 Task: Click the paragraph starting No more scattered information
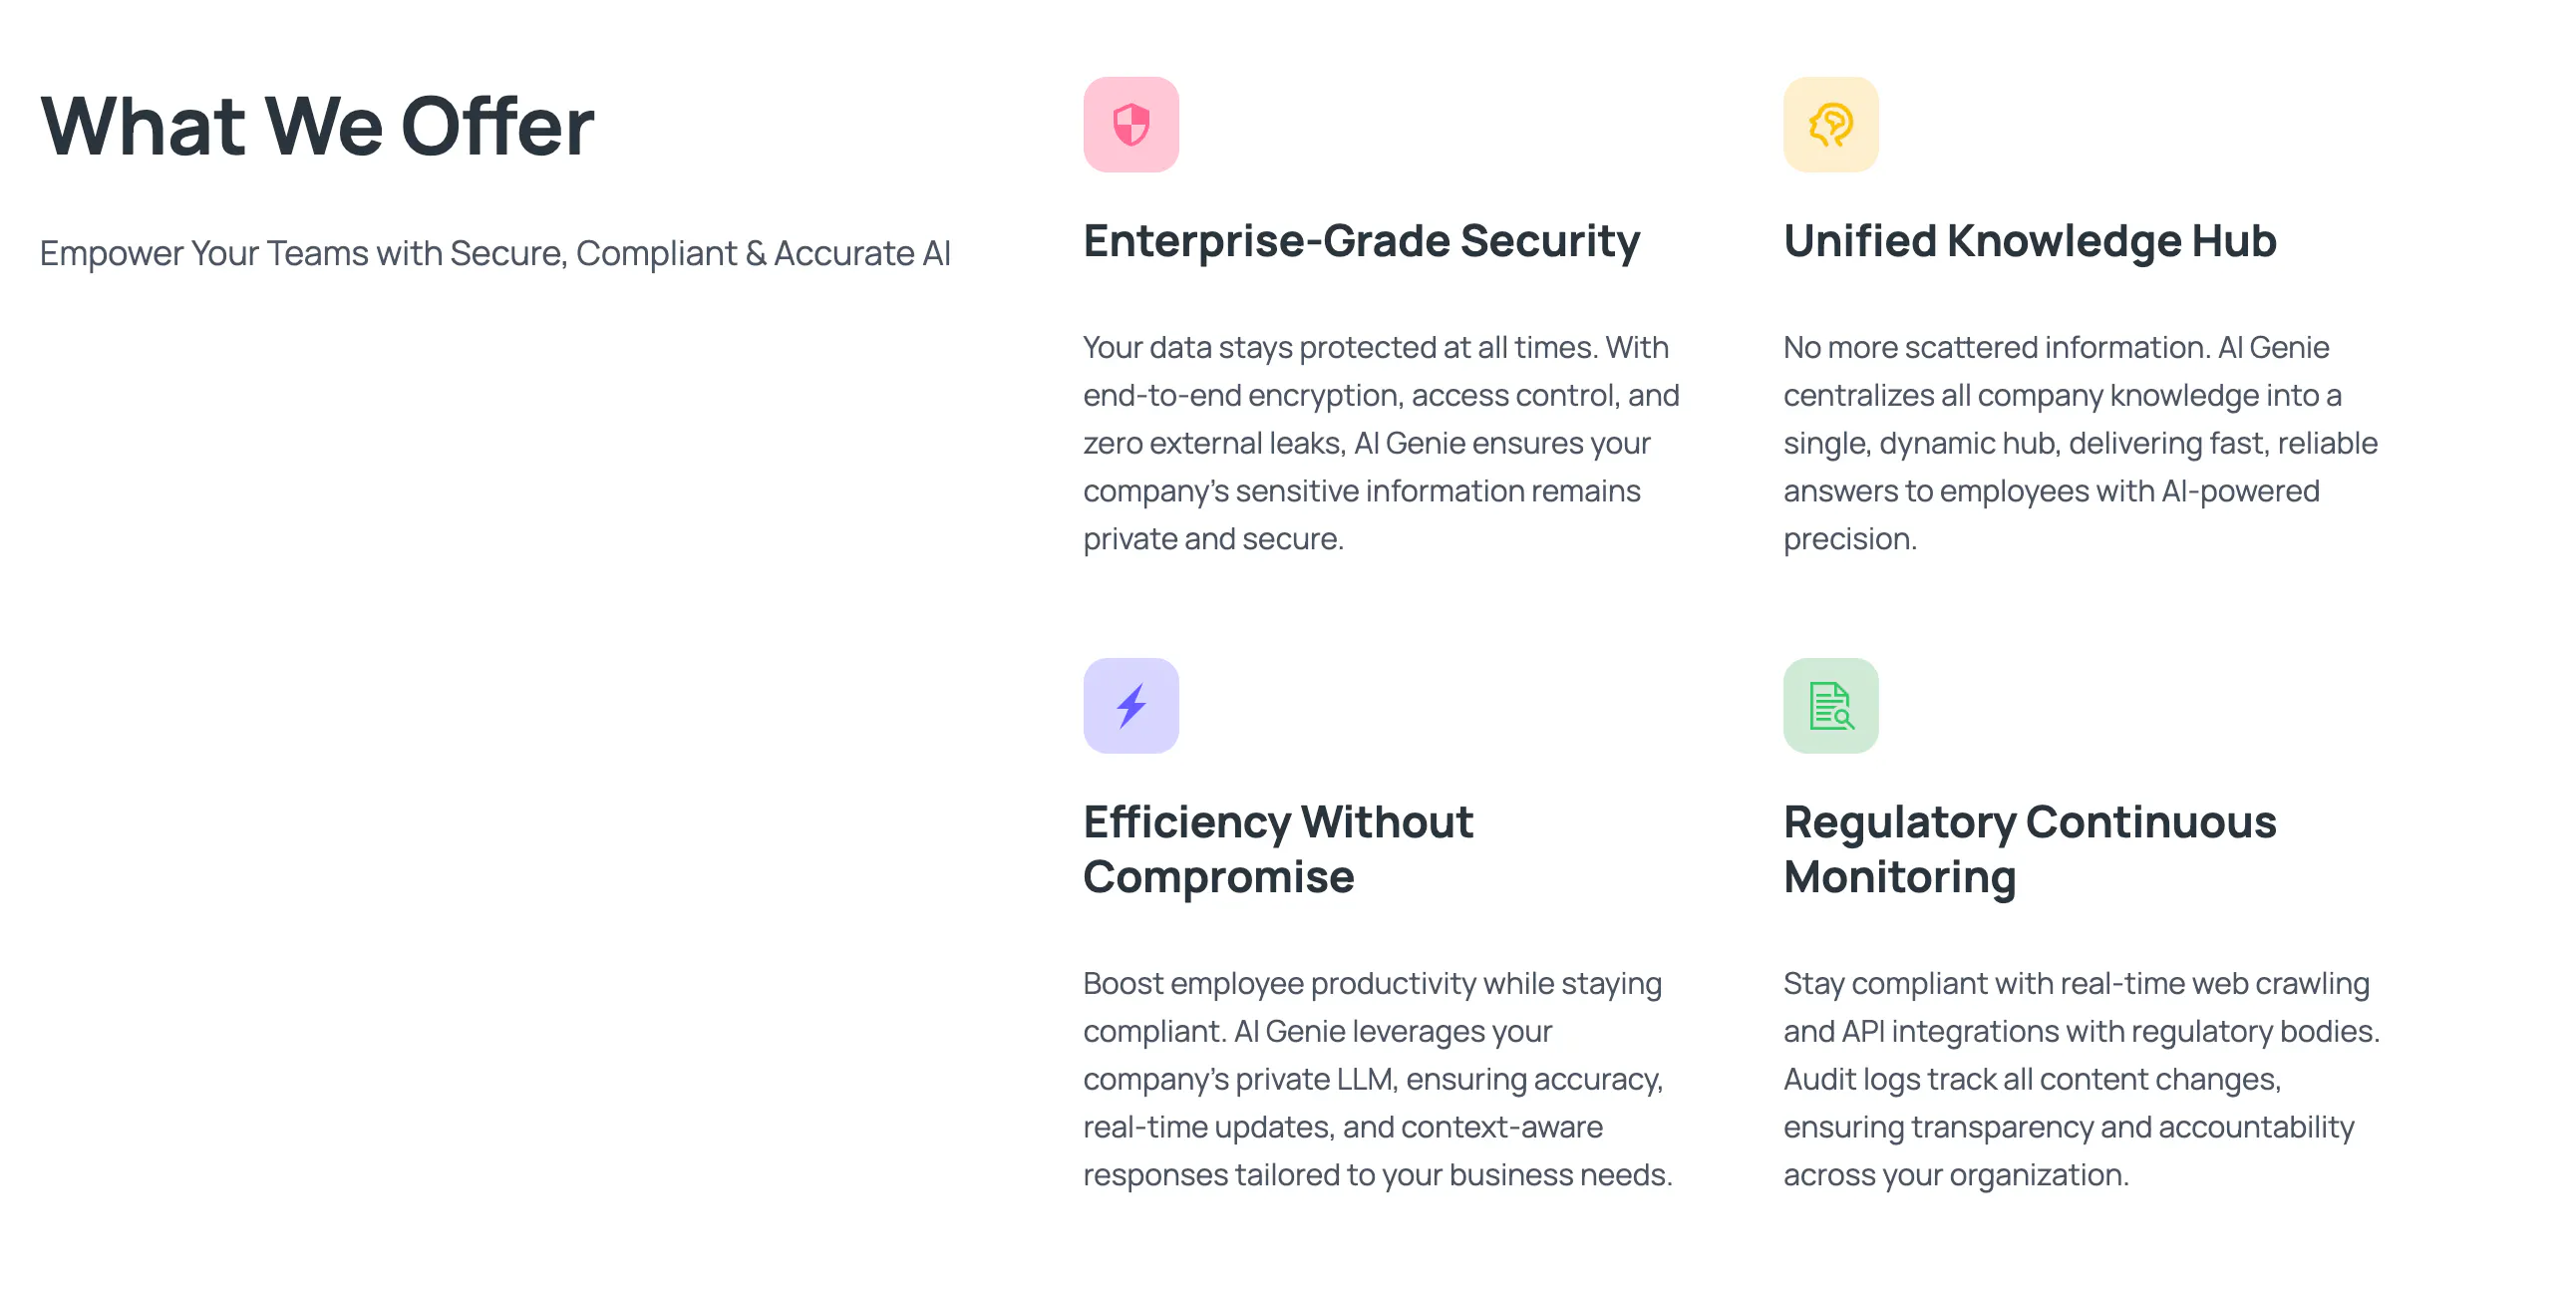(2080, 443)
